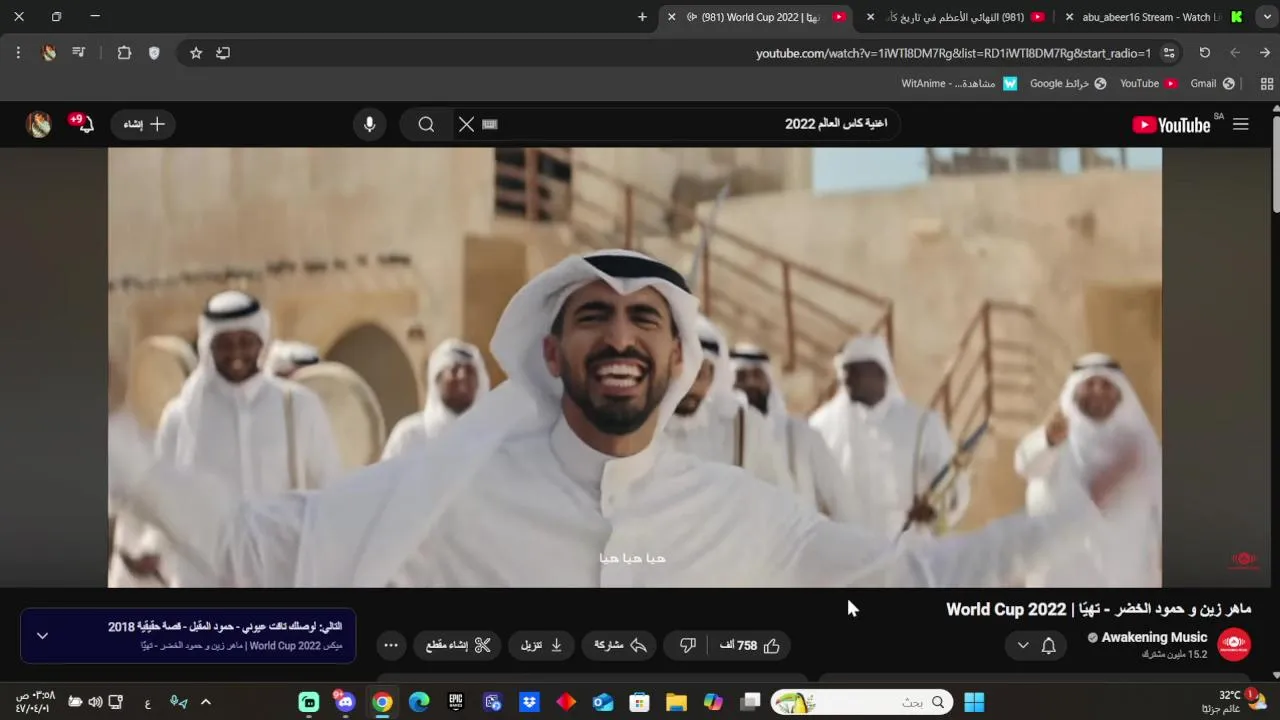Click the video player to pause
The image size is (1280, 720).
pos(635,367)
